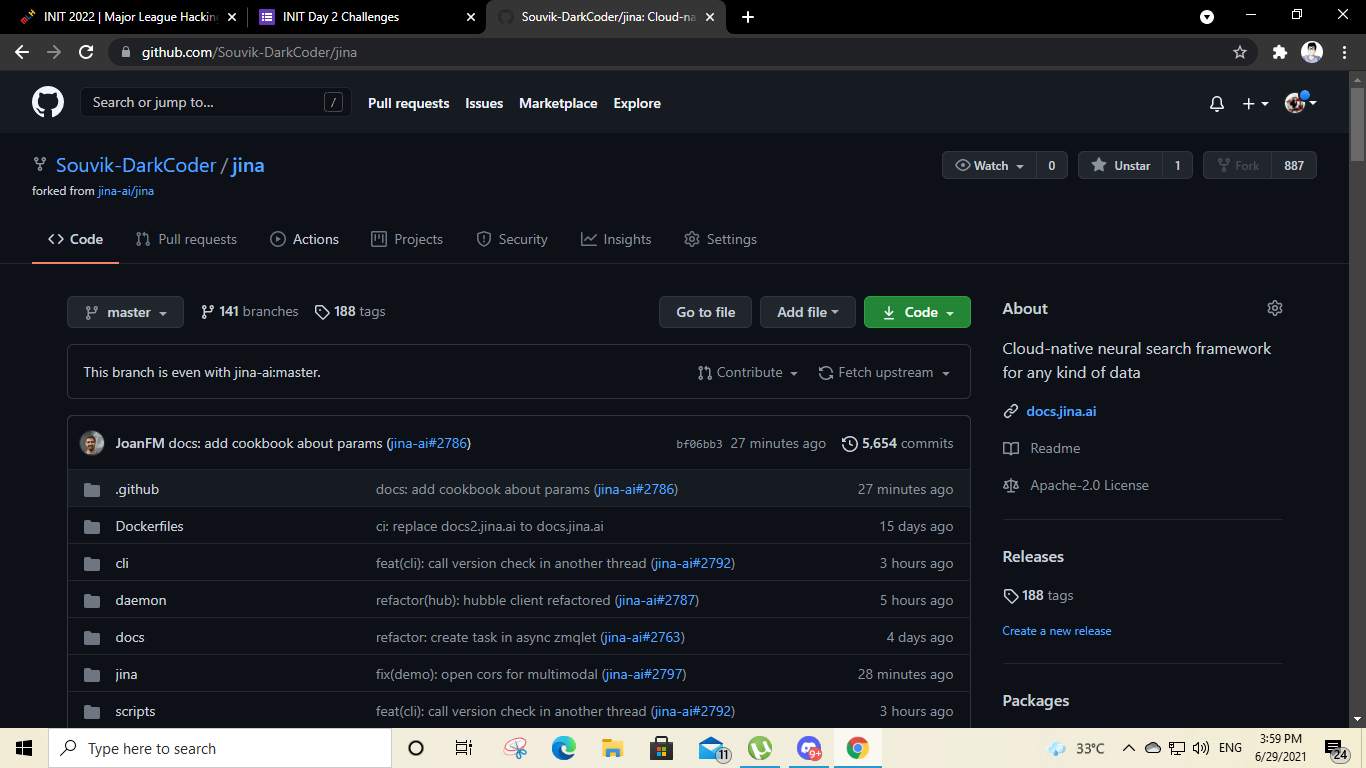Open the commit history clock icon
The height and width of the screenshot is (768, 1366).
coord(850,443)
